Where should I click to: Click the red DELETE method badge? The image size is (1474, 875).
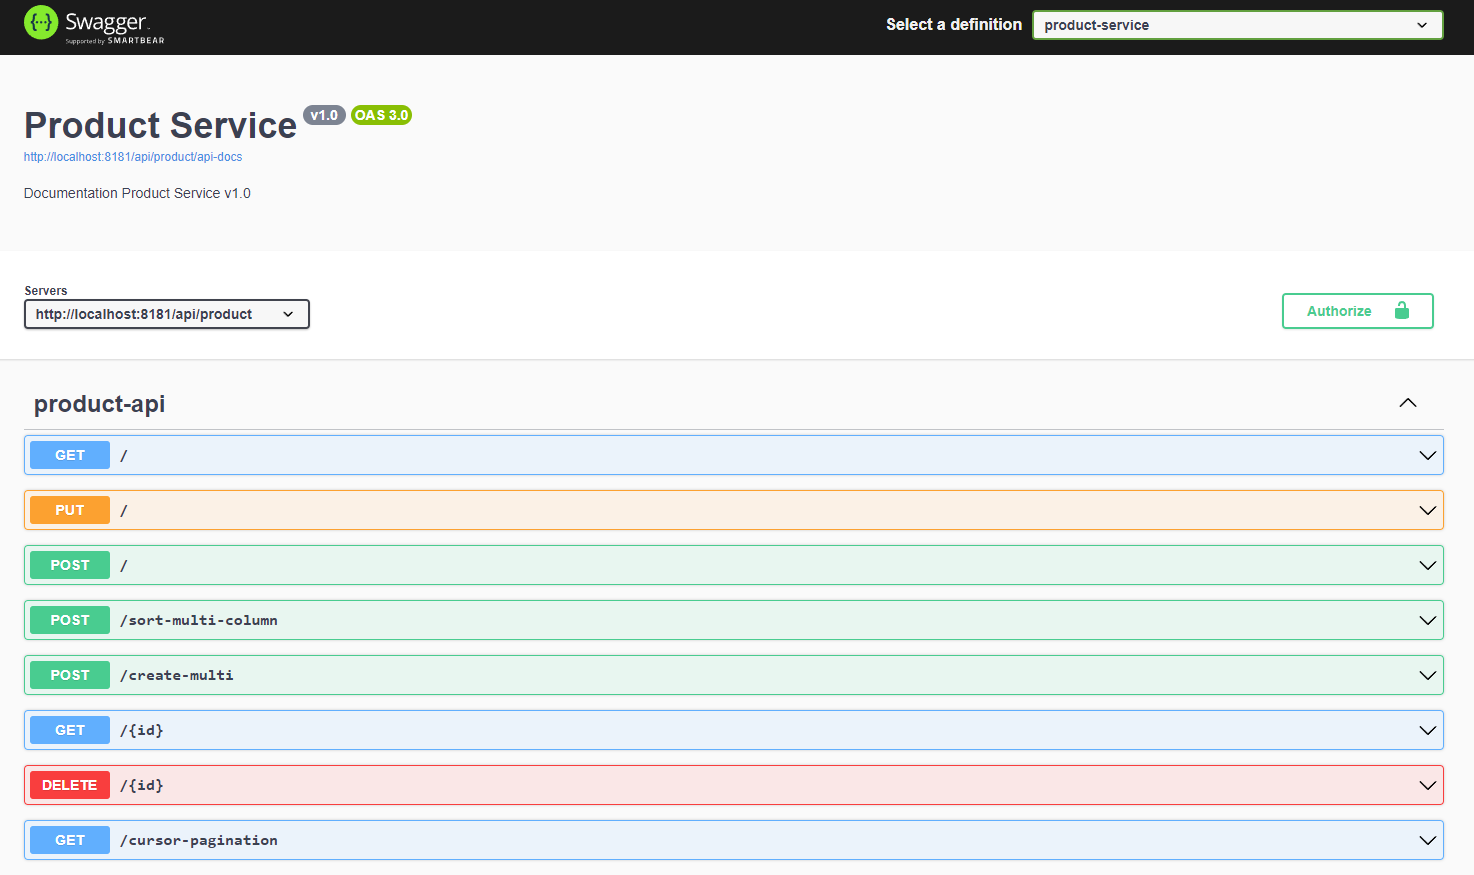pos(70,785)
